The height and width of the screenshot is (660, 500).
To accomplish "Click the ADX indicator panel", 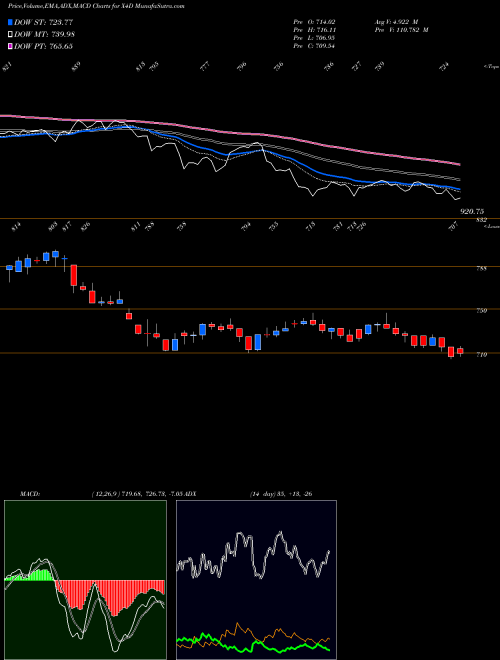I will click(256, 580).
